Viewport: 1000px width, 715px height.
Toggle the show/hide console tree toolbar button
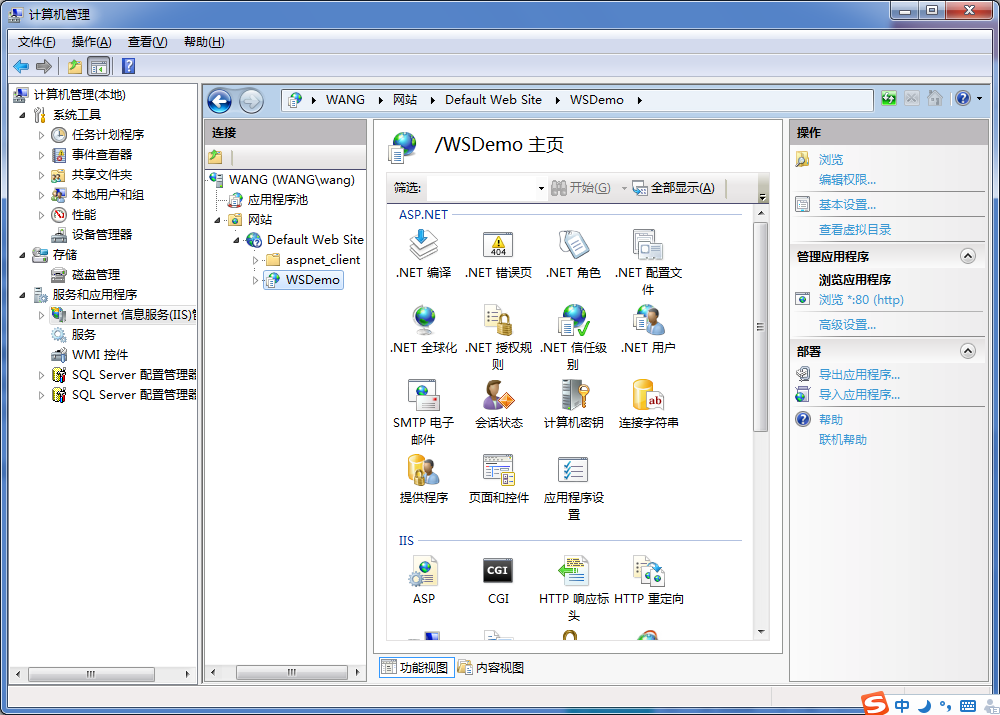pyautogui.click(x=99, y=66)
